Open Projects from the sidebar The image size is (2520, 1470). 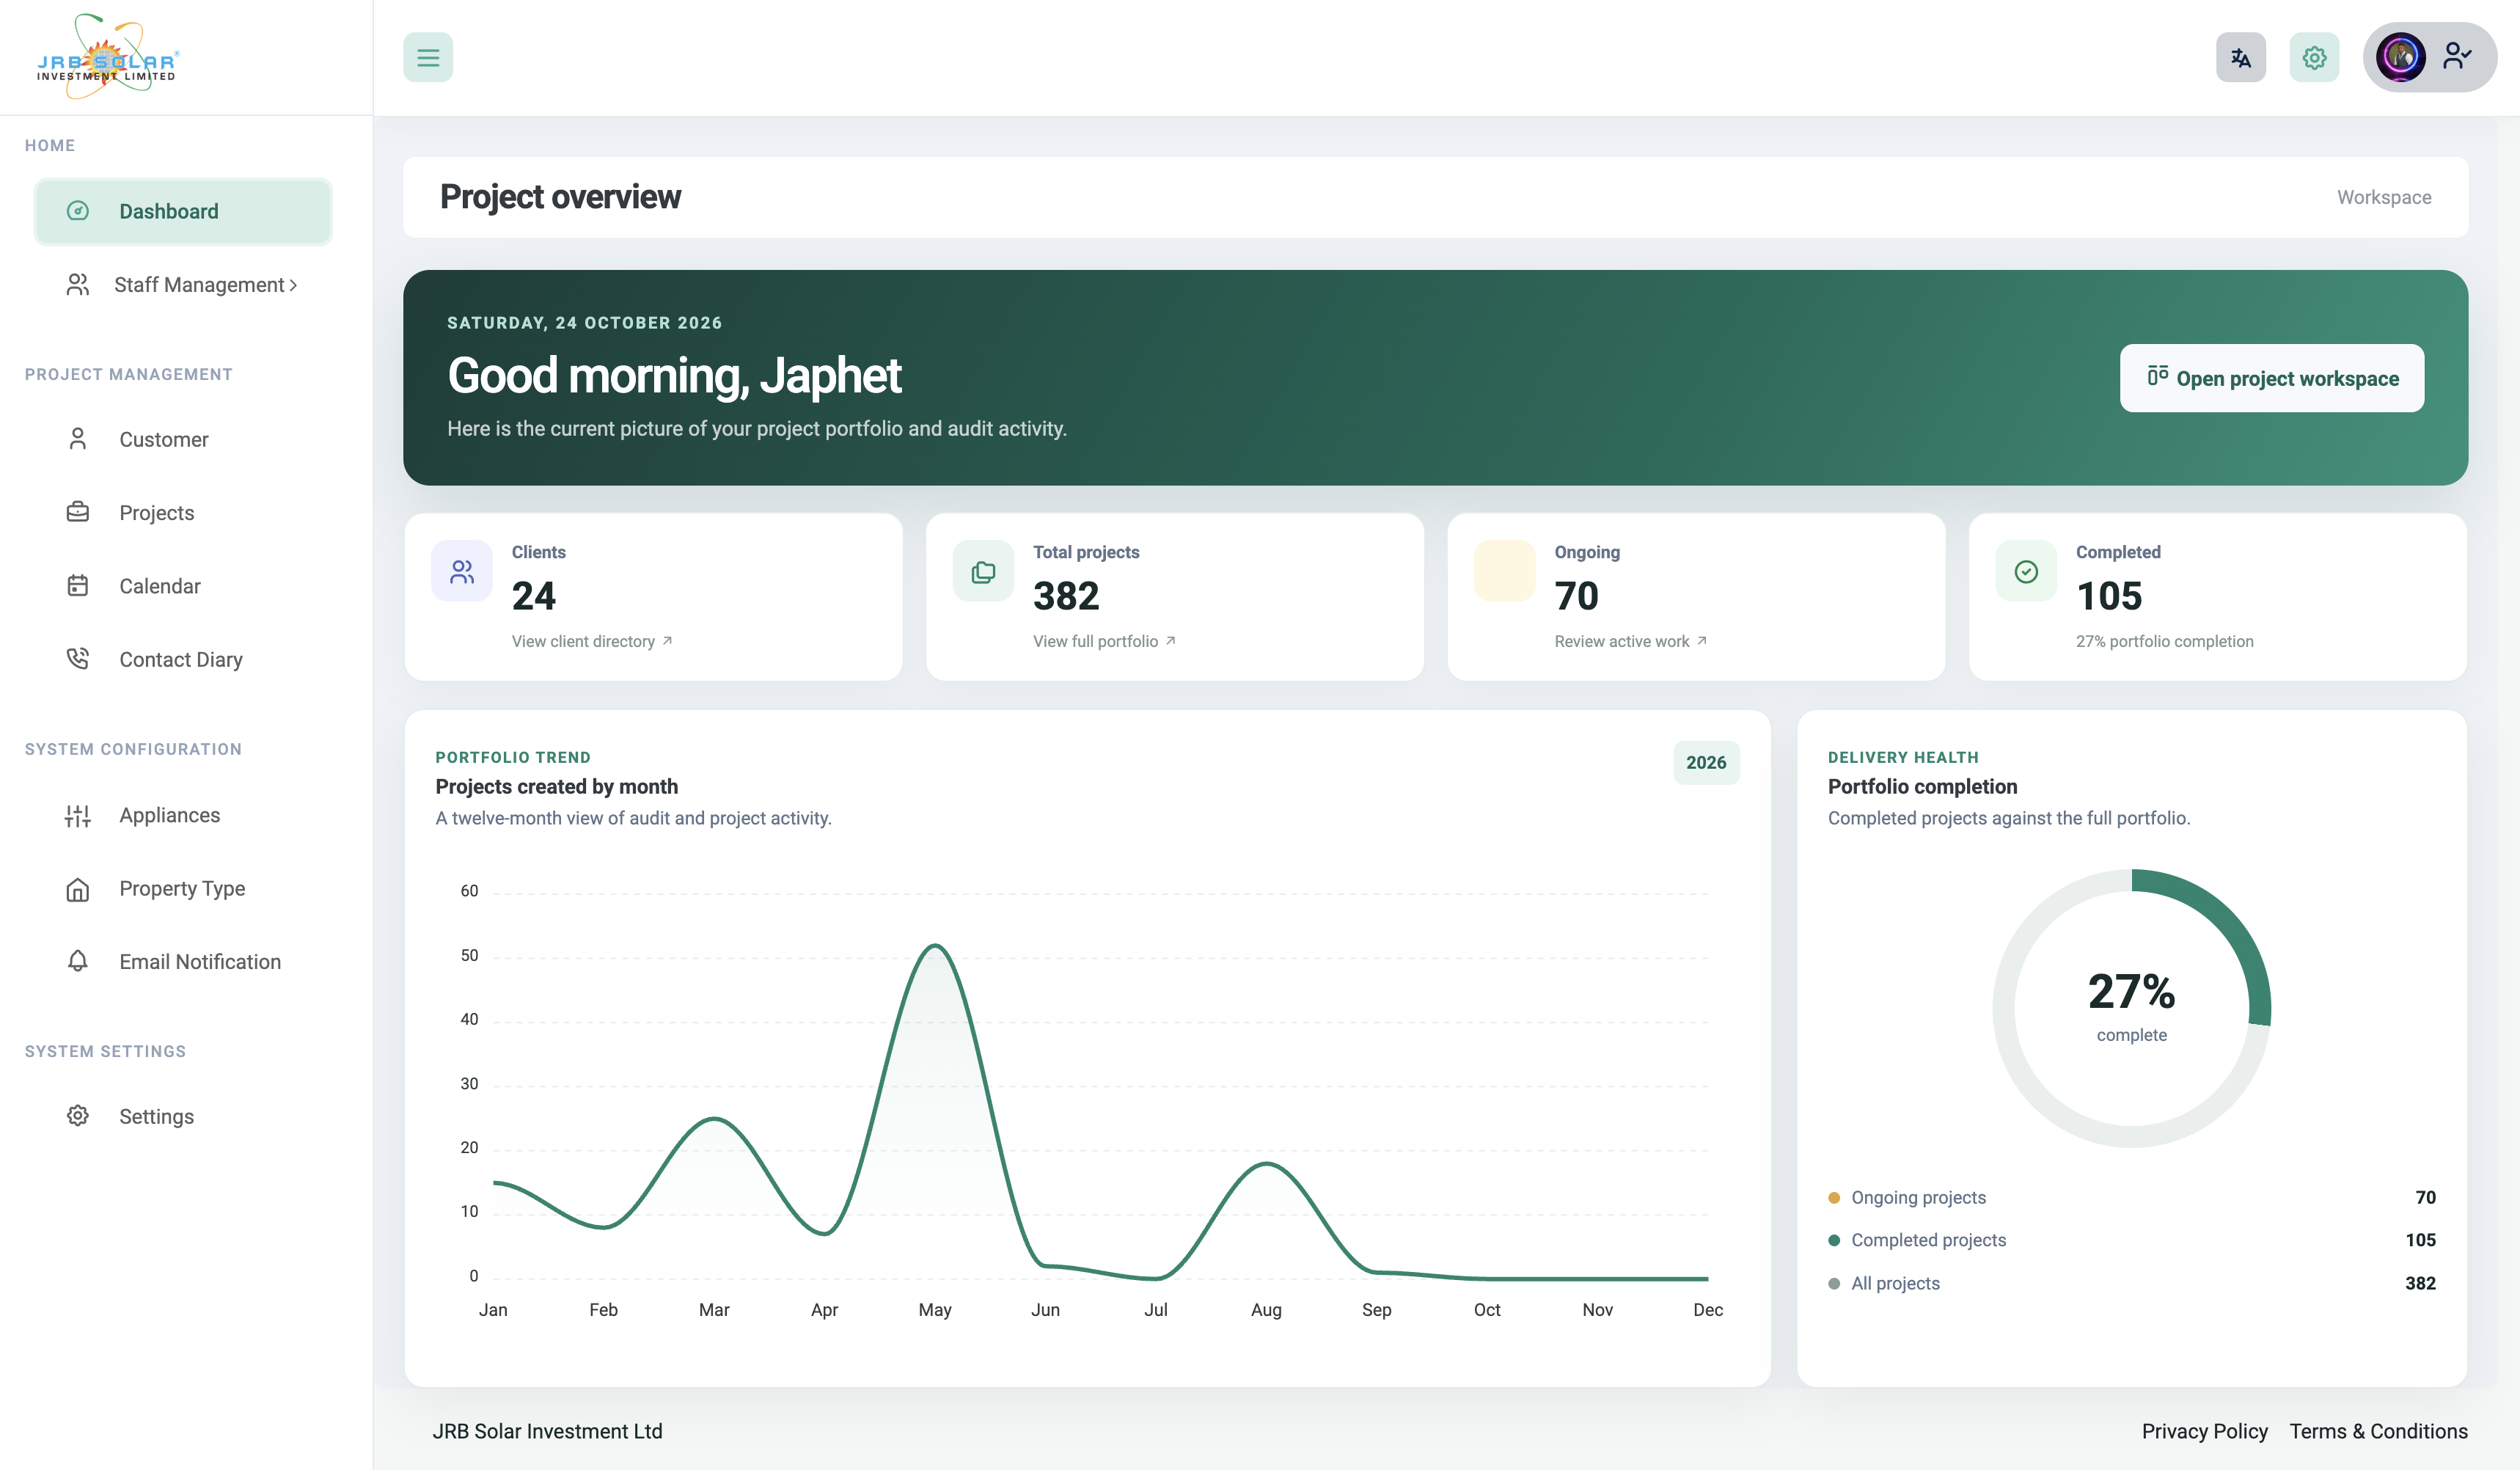pos(183,512)
